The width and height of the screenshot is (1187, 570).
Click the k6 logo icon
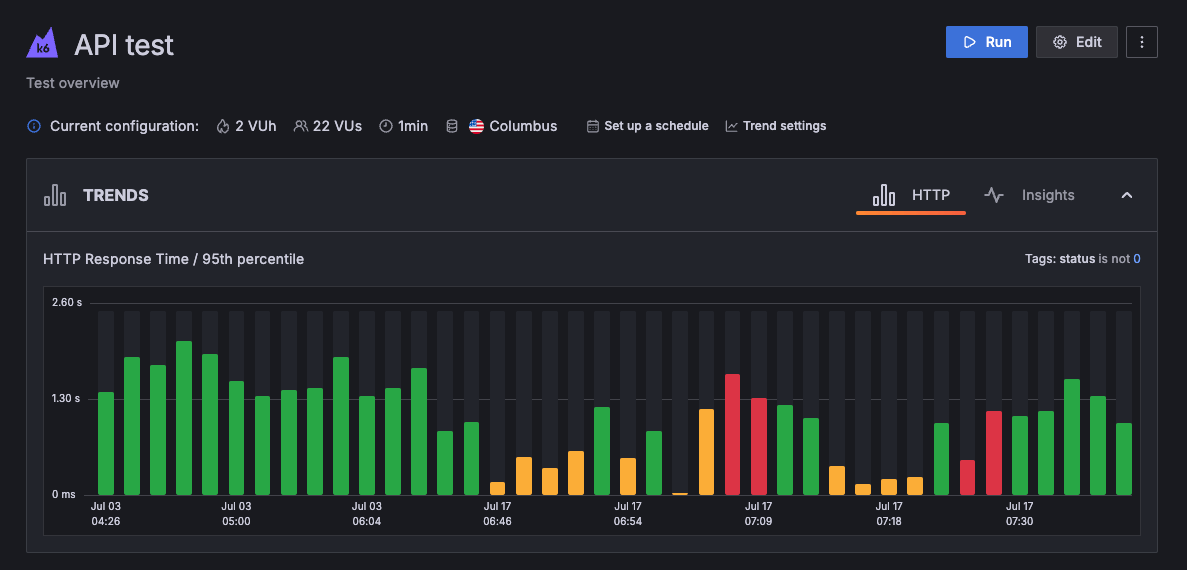pyautogui.click(x=43, y=44)
